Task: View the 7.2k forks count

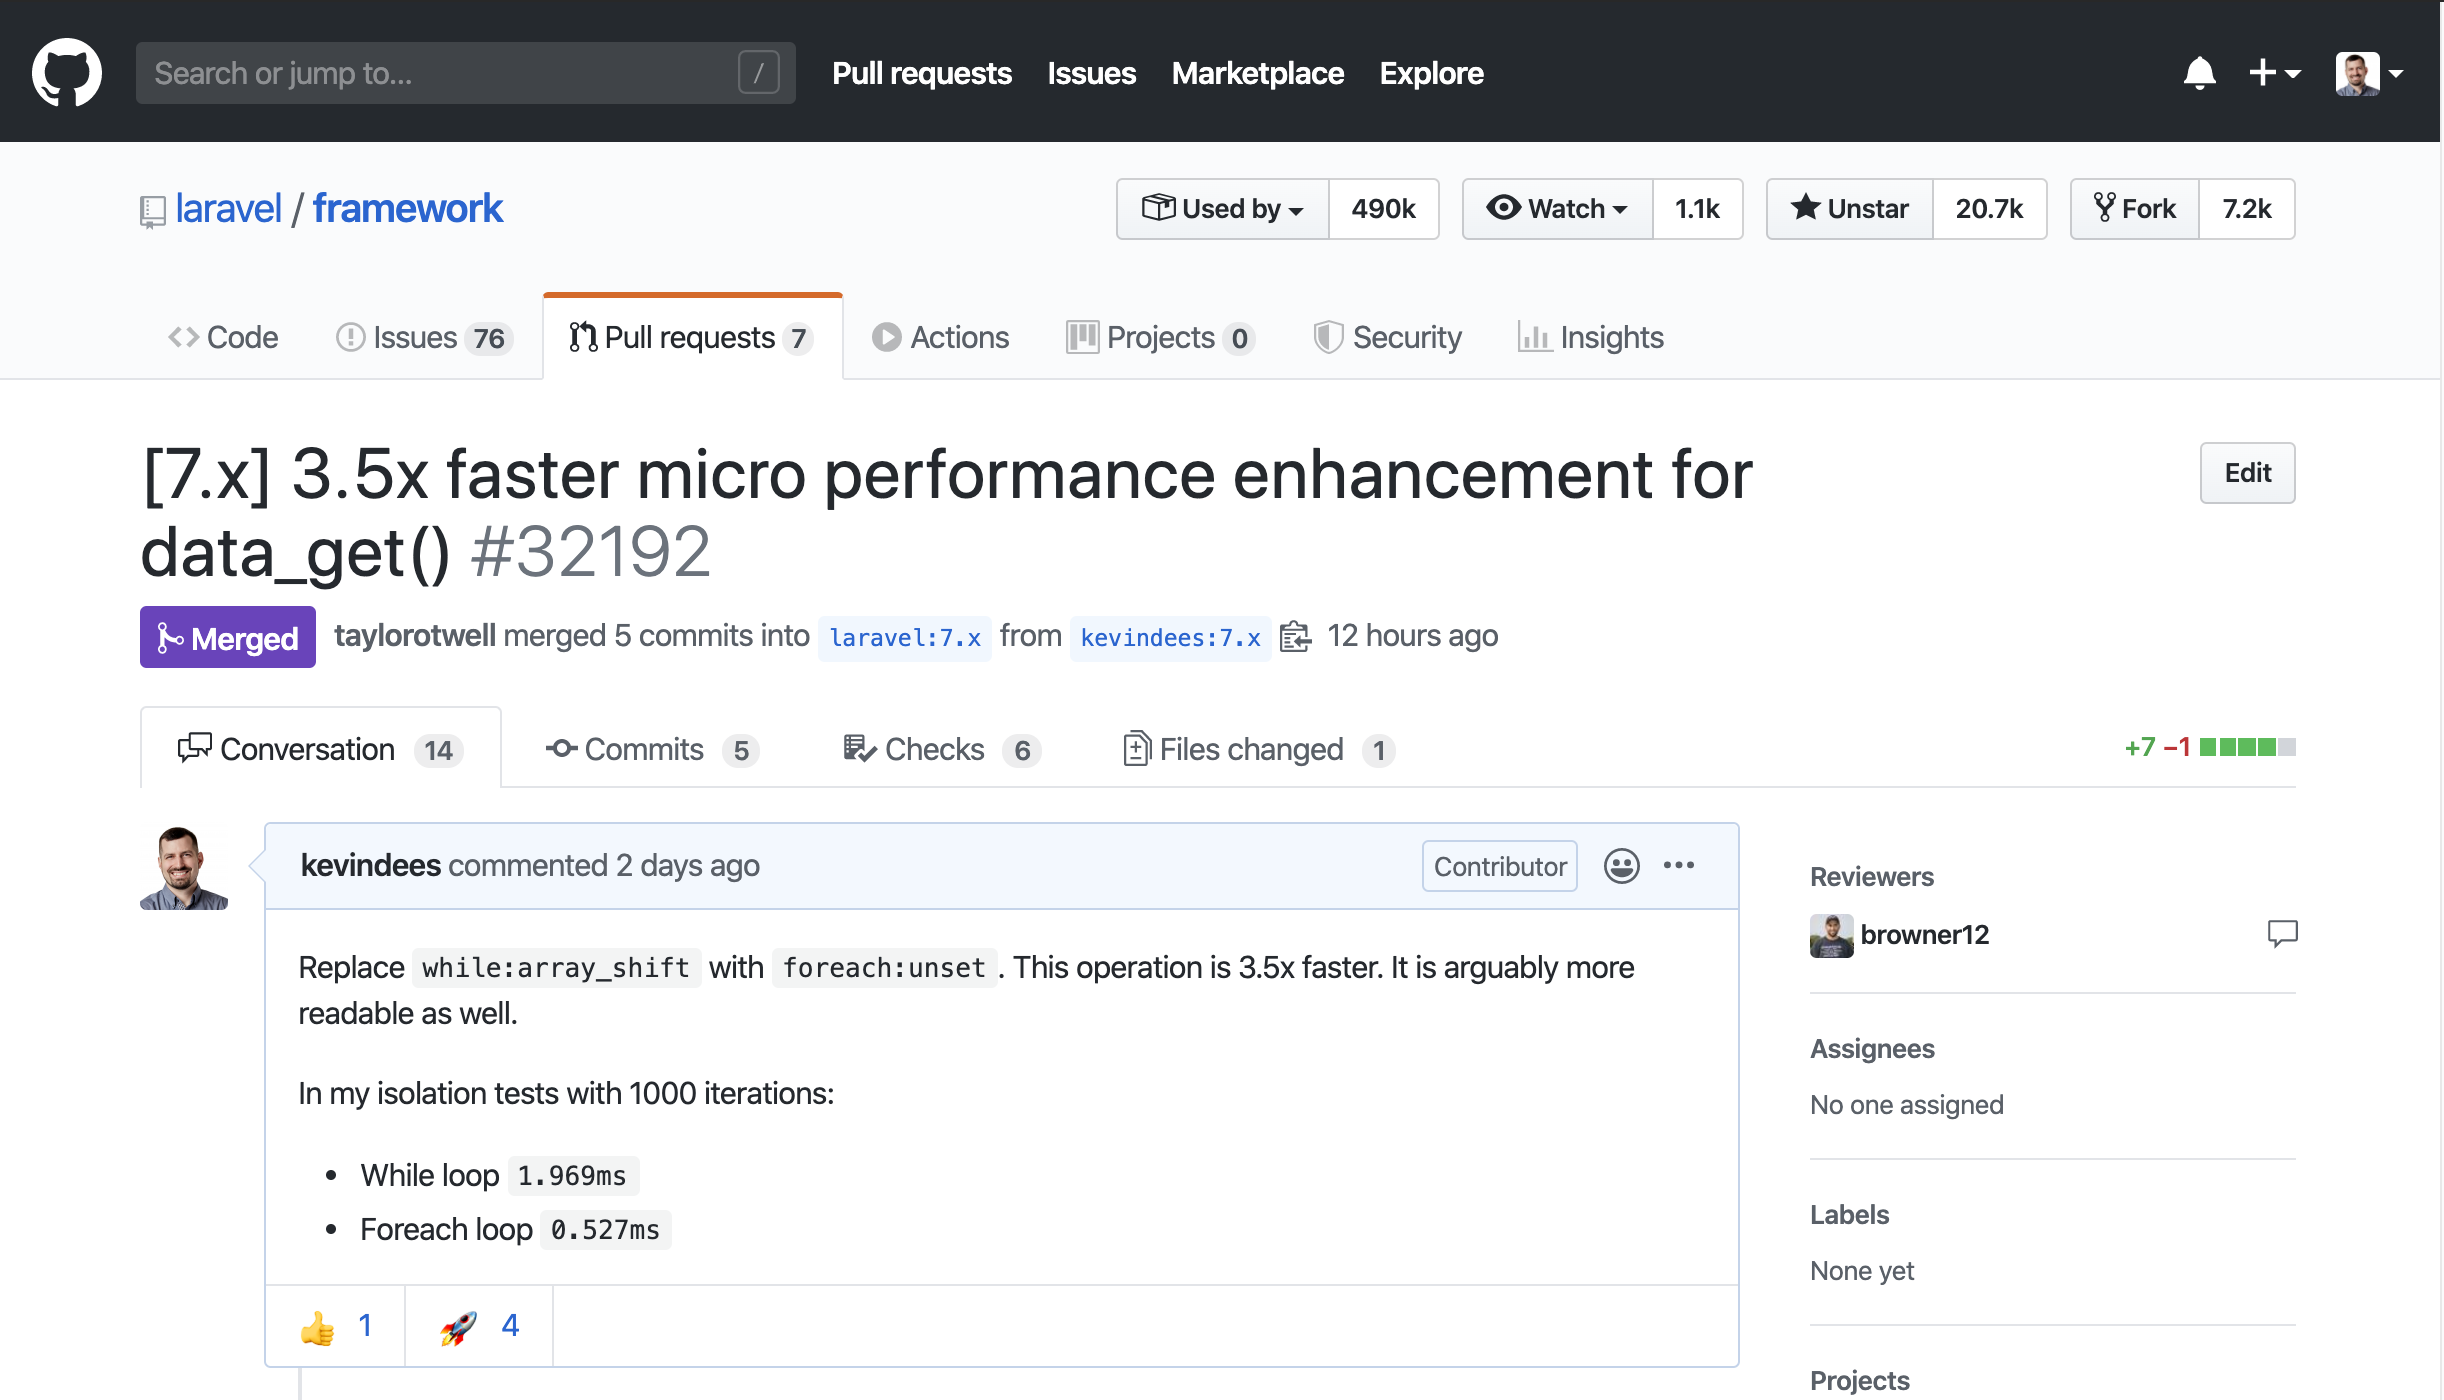Action: click(2246, 208)
